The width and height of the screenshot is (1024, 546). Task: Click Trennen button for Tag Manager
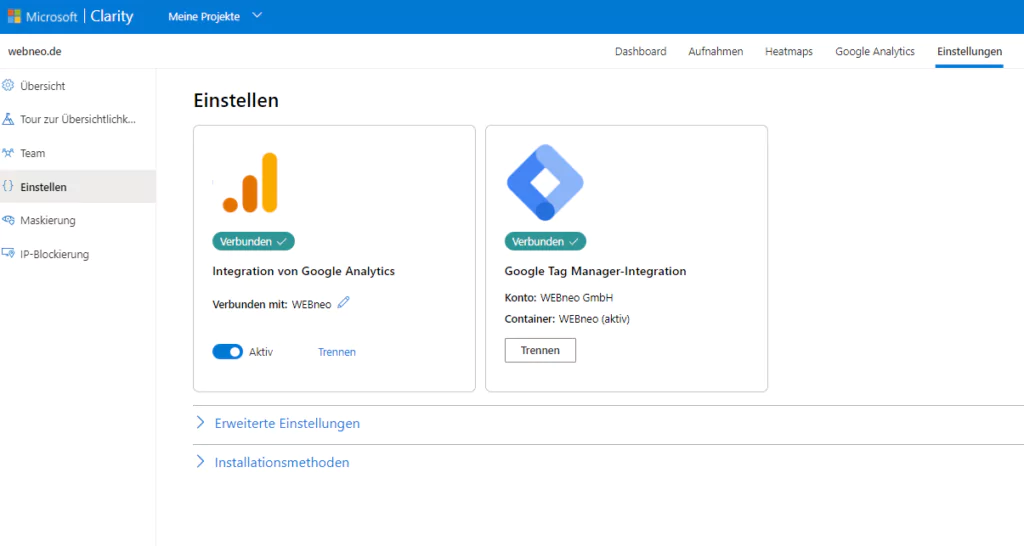click(x=540, y=350)
